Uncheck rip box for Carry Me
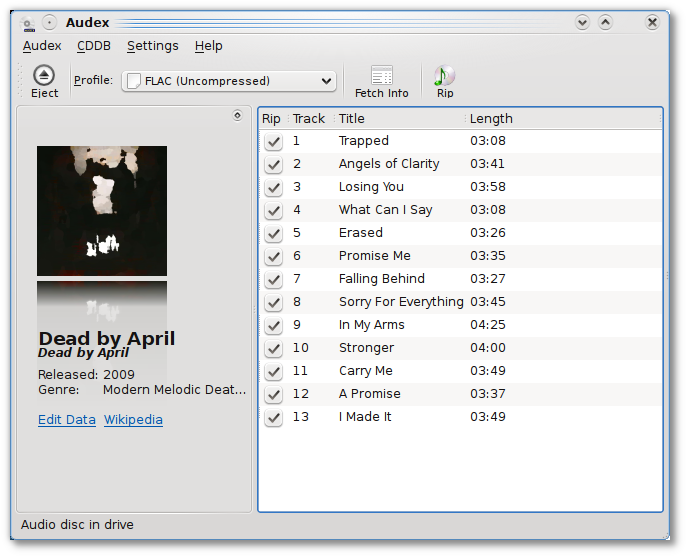Image resolution: width=687 pixels, height=557 pixels. click(x=273, y=372)
